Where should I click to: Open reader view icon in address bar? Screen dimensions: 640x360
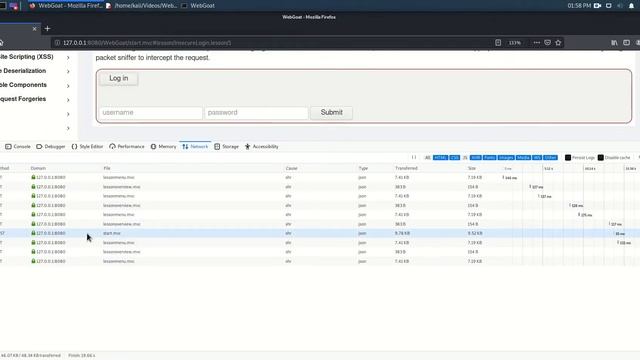coord(498,42)
